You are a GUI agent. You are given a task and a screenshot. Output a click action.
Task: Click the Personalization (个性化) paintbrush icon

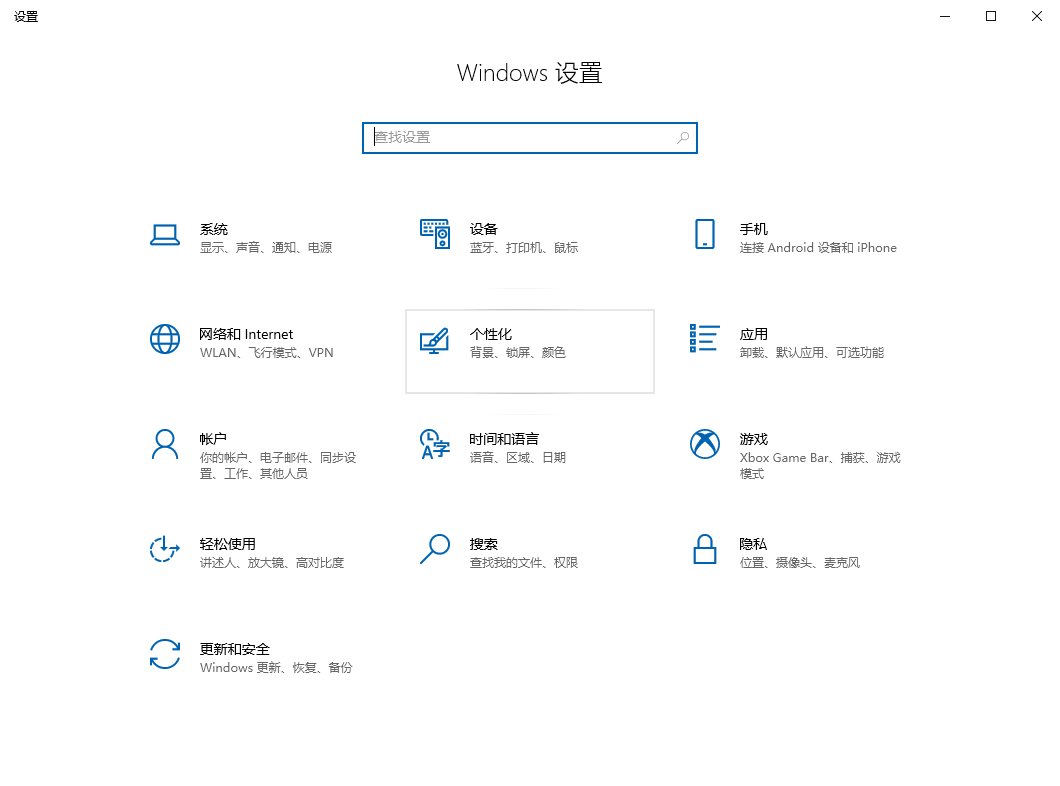[x=434, y=341]
